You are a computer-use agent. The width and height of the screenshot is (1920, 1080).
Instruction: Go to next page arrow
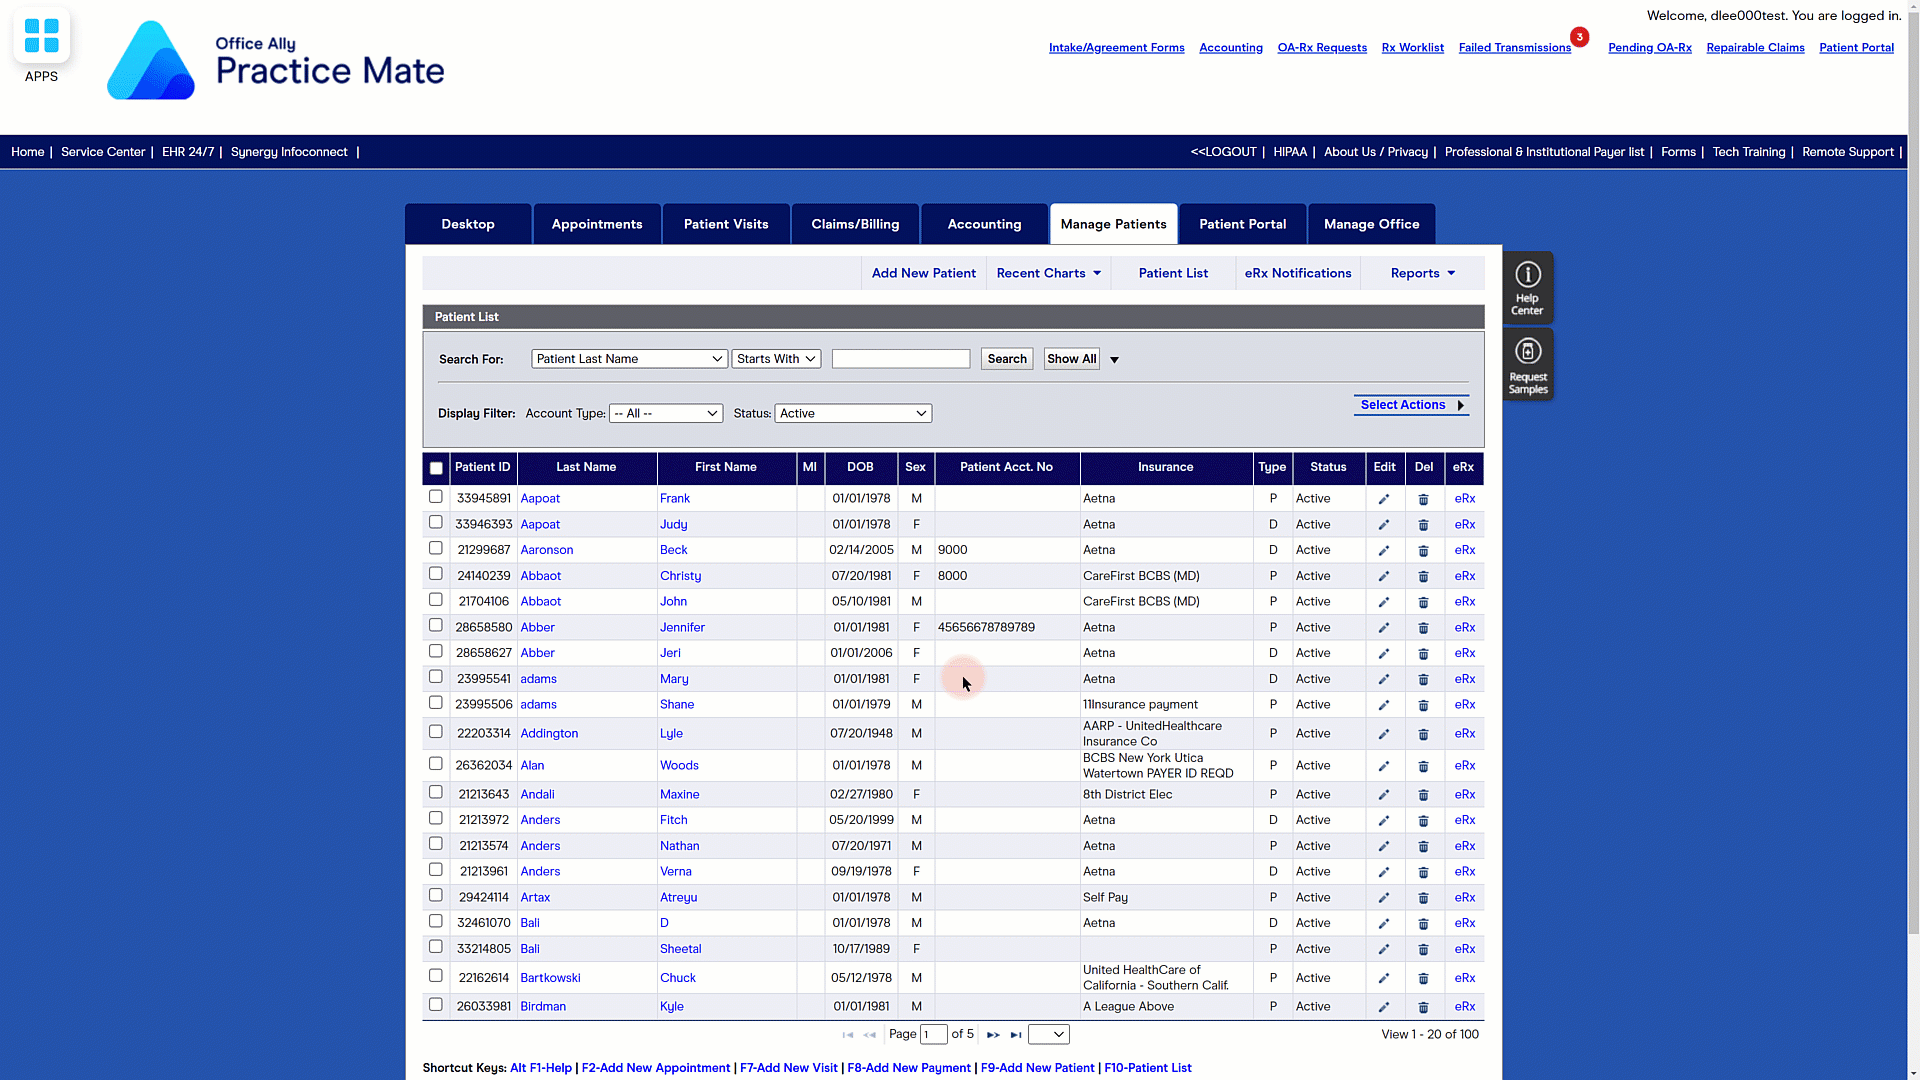(993, 1035)
